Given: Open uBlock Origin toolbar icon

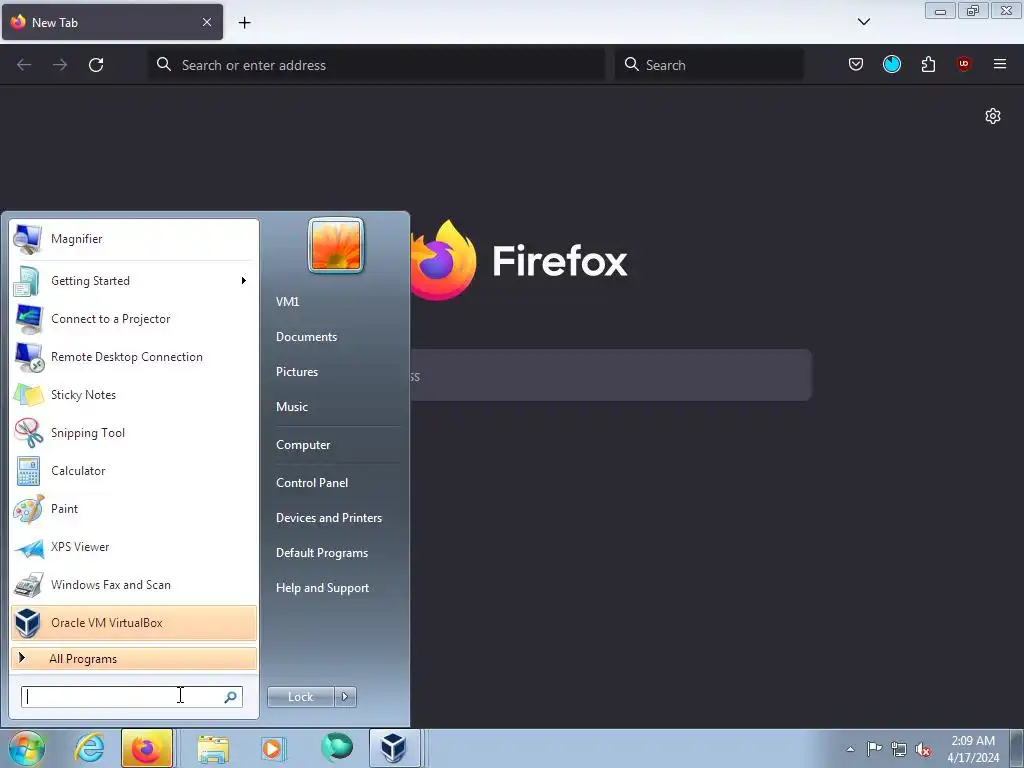Looking at the screenshot, I should tap(964, 64).
